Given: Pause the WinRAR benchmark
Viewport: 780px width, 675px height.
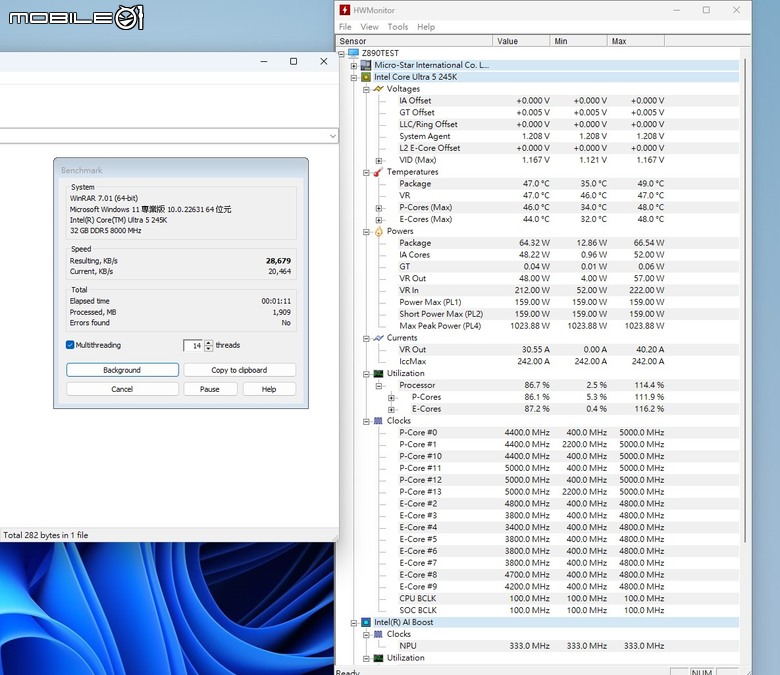Looking at the screenshot, I should point(210,389).
